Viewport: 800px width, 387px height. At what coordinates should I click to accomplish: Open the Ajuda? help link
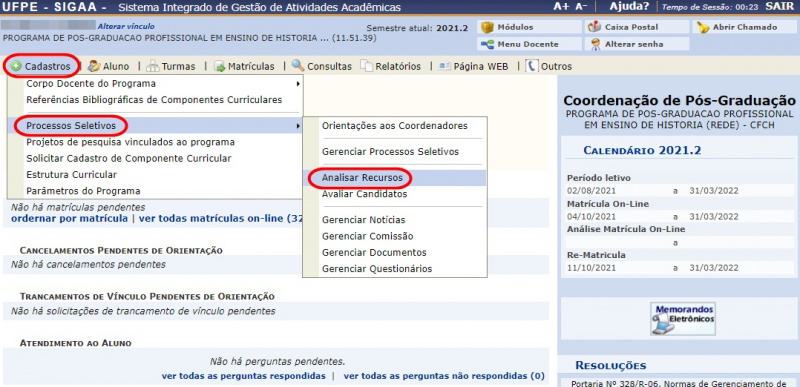tap(629, 7)
